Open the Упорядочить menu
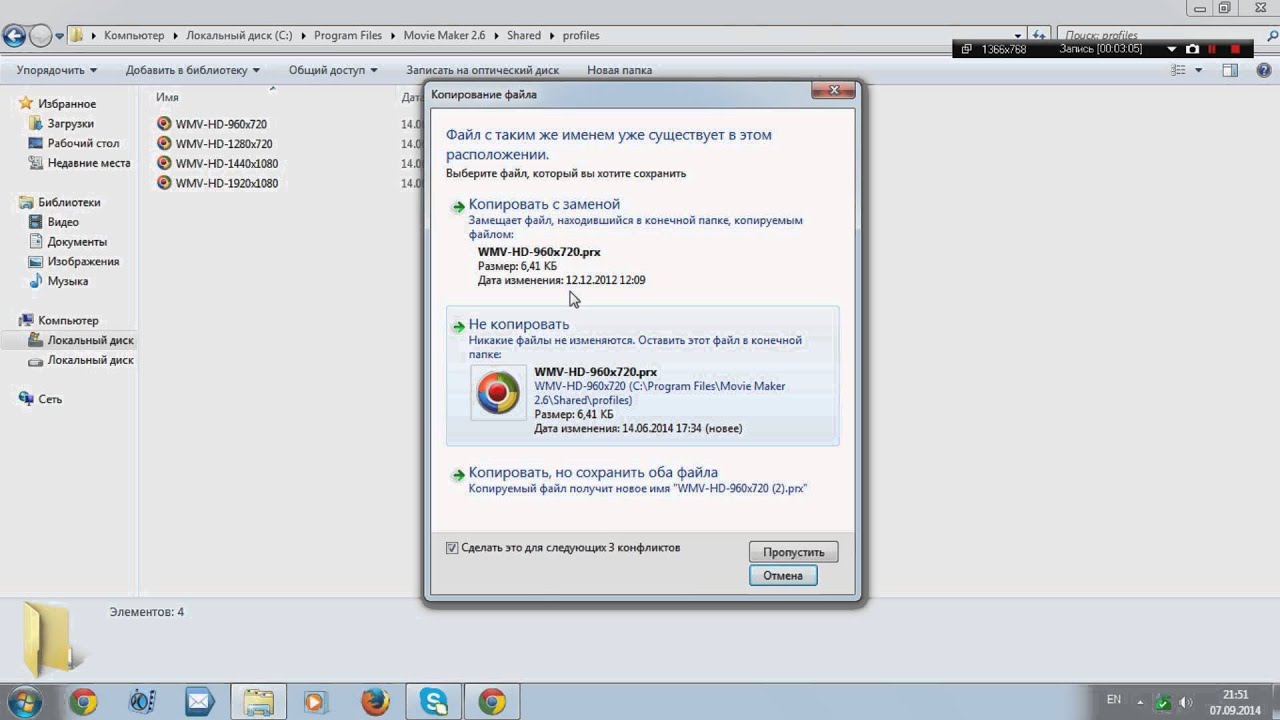 [57, 70]
